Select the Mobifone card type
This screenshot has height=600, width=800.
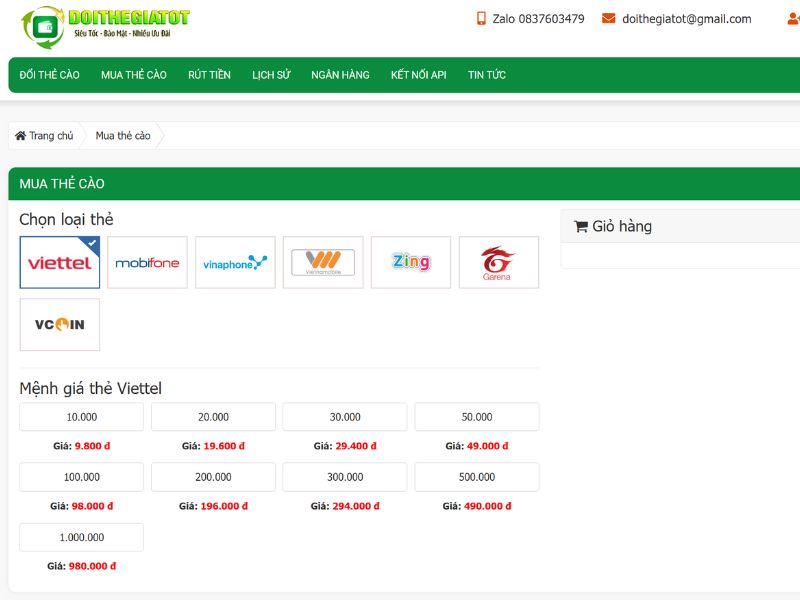pyautogui.click(x=147, y=262)
